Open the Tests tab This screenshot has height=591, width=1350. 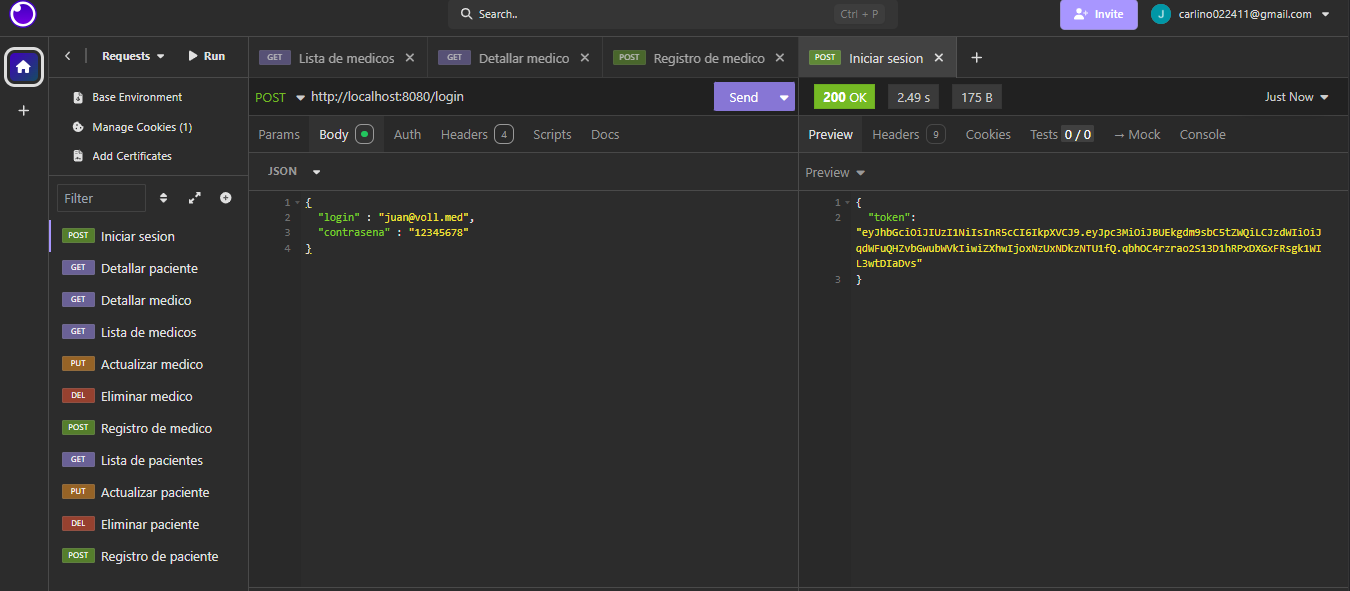click(1061, 134)
